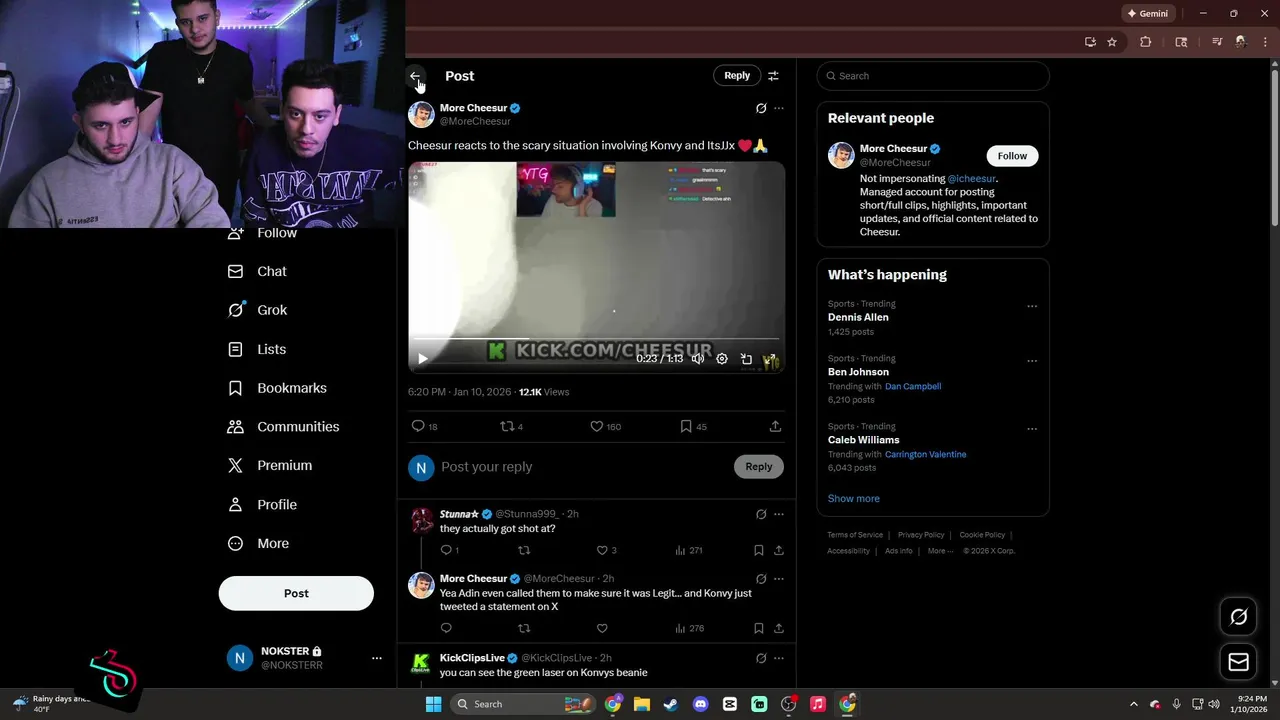Bookmark this page with browser star icon

[x=1112, y=42]
